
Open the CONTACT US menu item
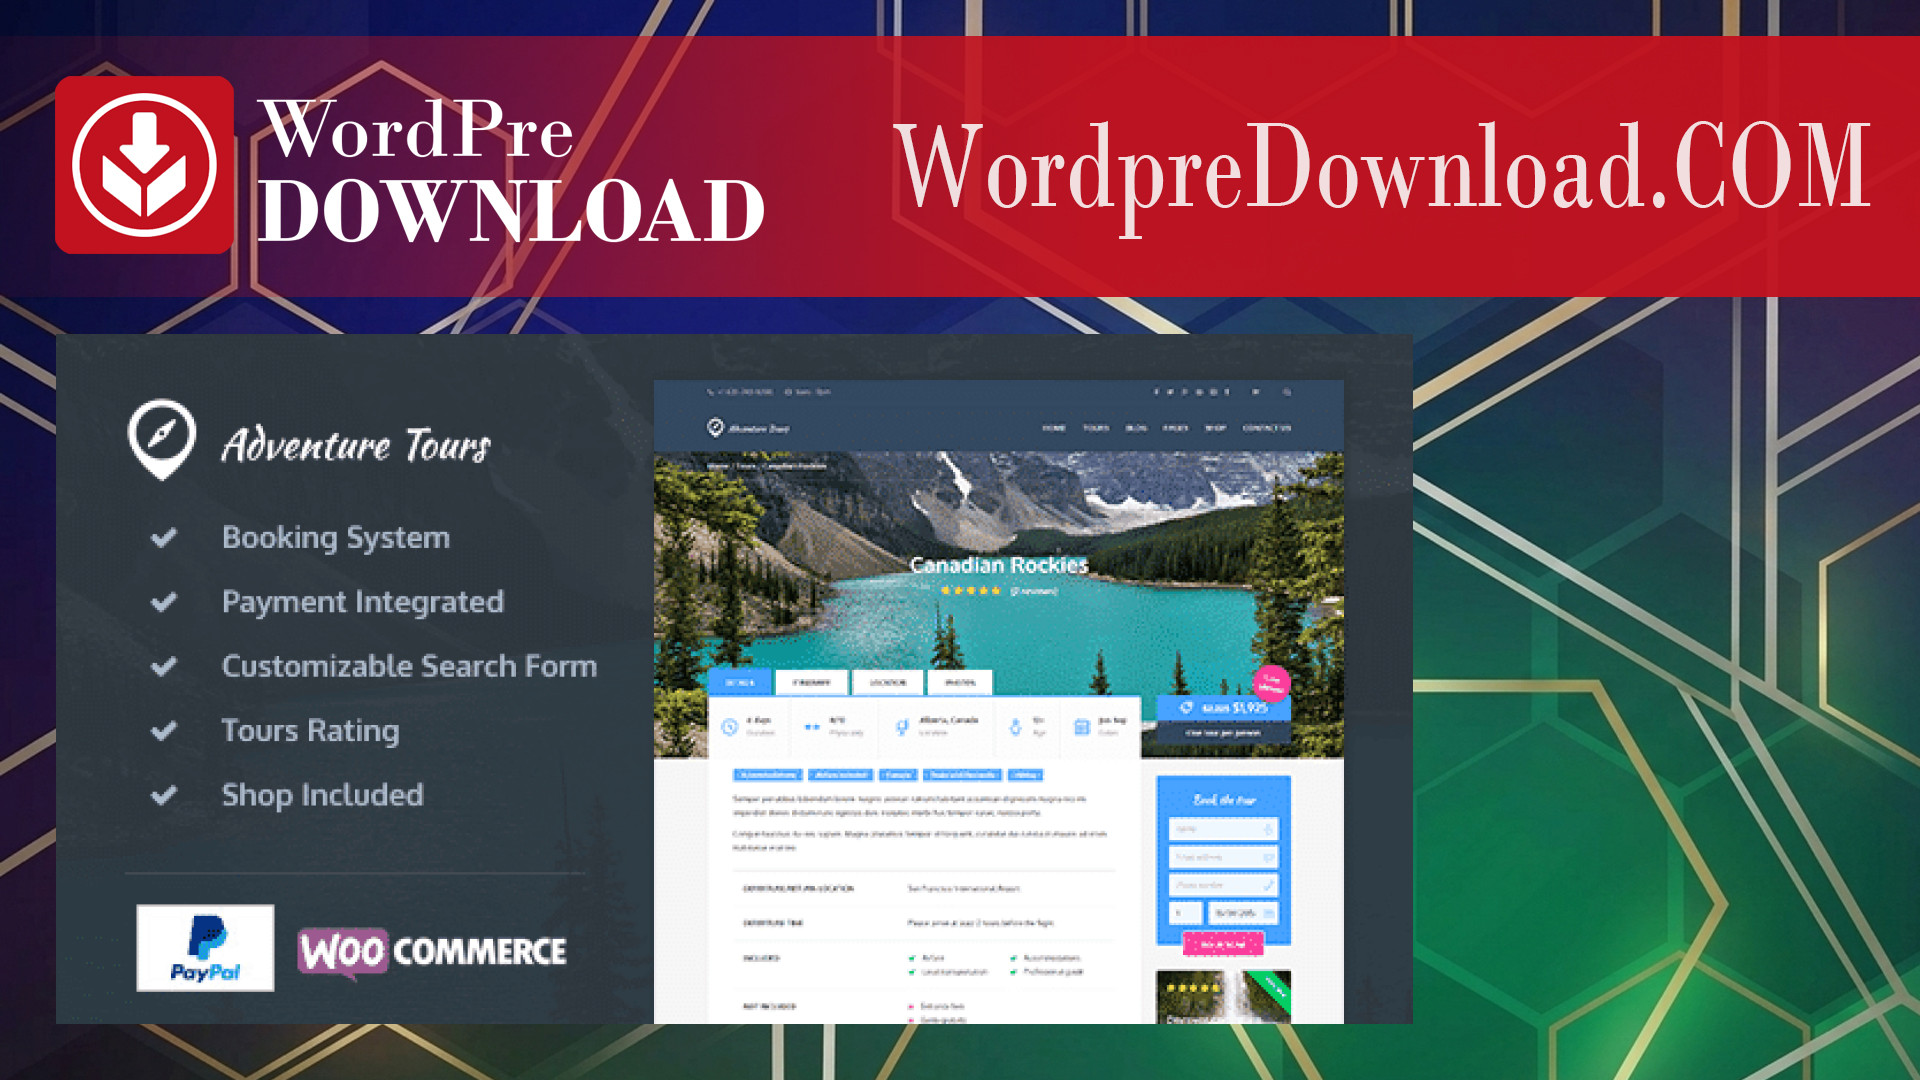[x=1267, y=428]
